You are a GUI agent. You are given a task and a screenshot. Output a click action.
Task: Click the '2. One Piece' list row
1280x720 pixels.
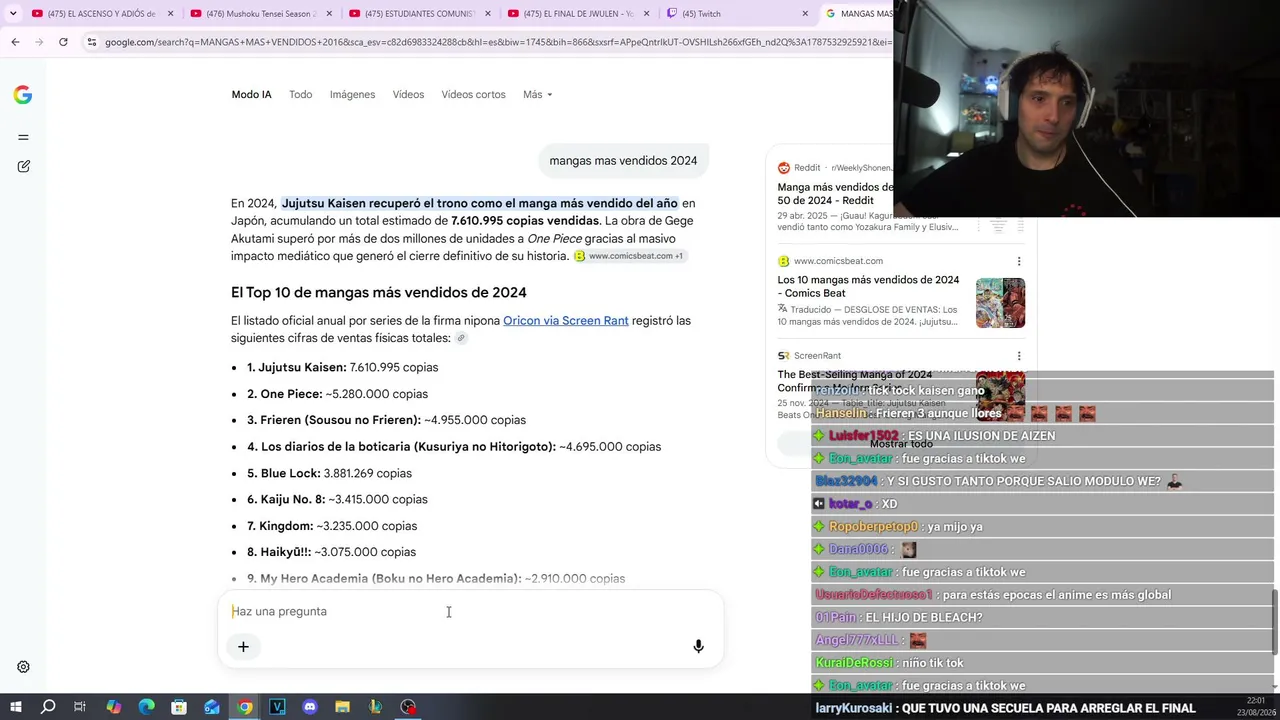(337, 394)
